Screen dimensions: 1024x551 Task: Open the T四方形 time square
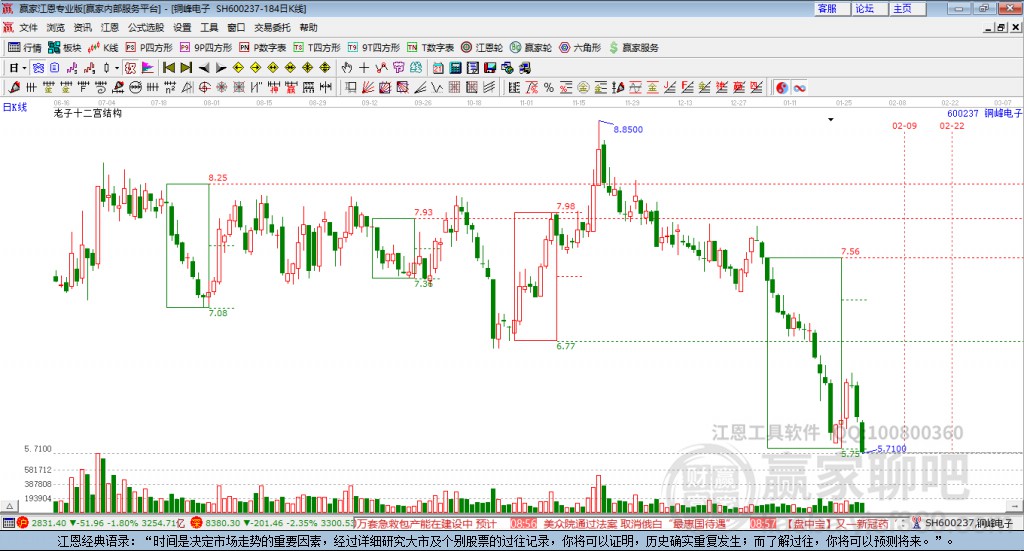coord(317,48)
